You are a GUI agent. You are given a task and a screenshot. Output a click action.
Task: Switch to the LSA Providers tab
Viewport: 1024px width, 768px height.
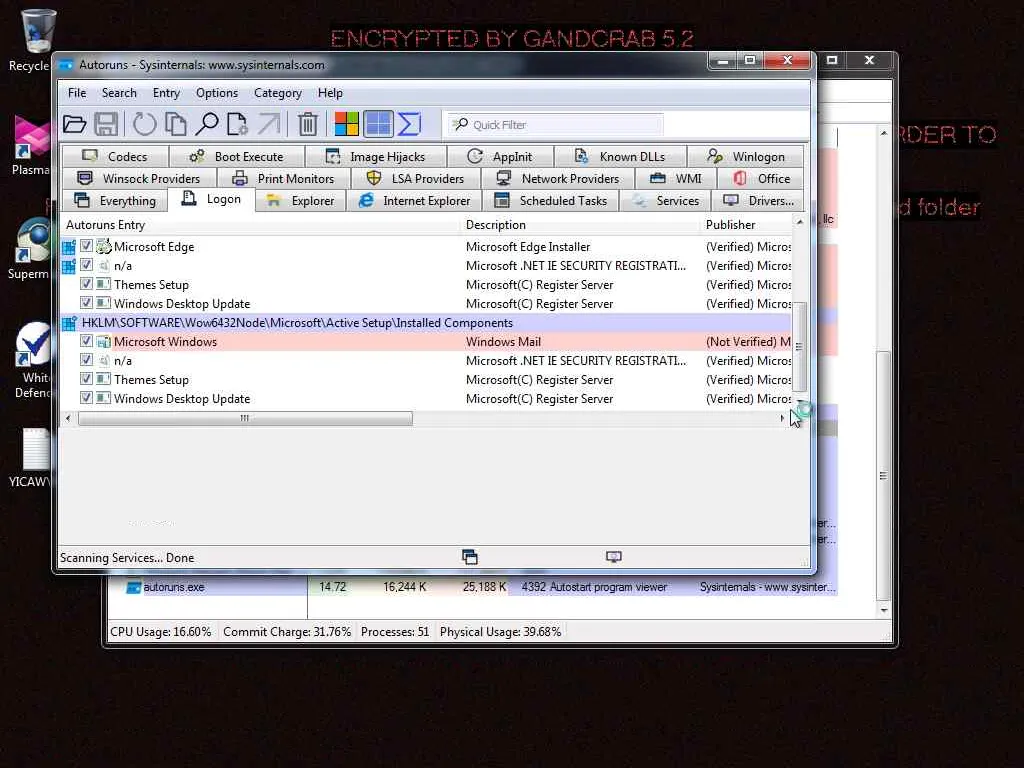pos(415,178)
